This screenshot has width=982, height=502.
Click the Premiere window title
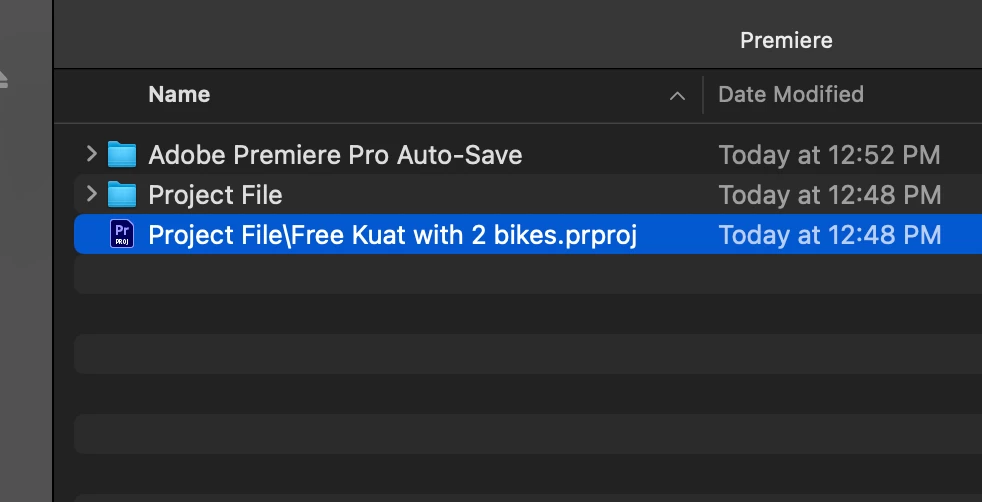pos(786,40)
